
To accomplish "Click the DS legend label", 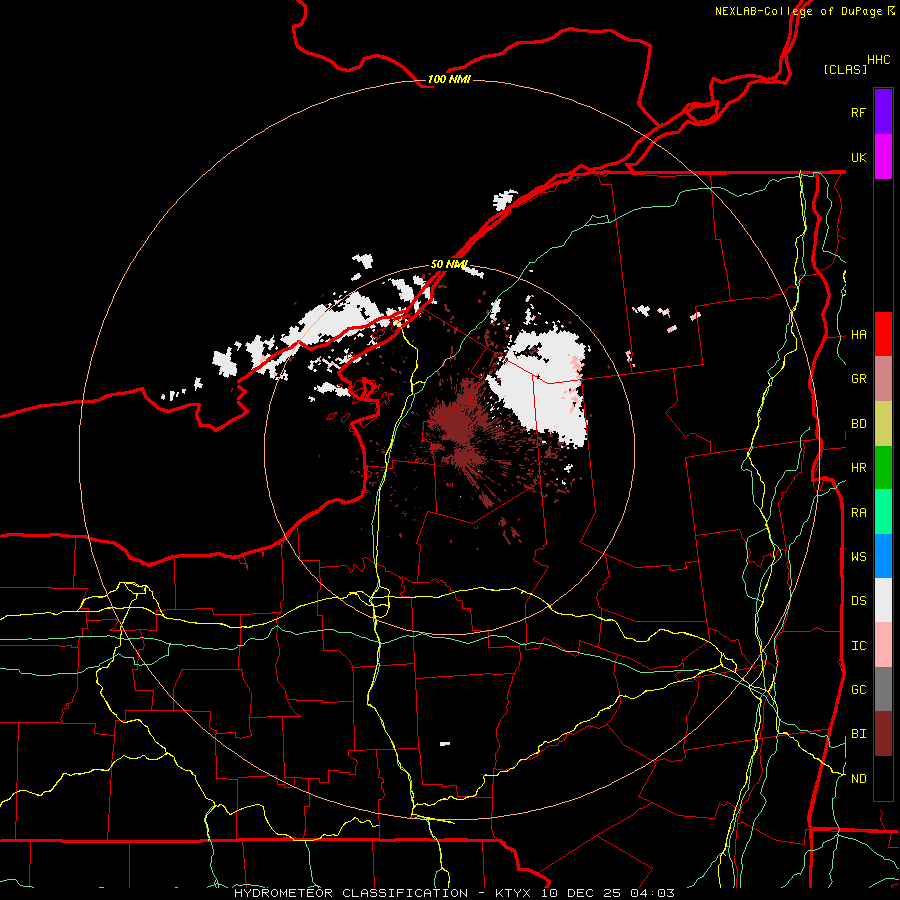I will tap(858, 601).
